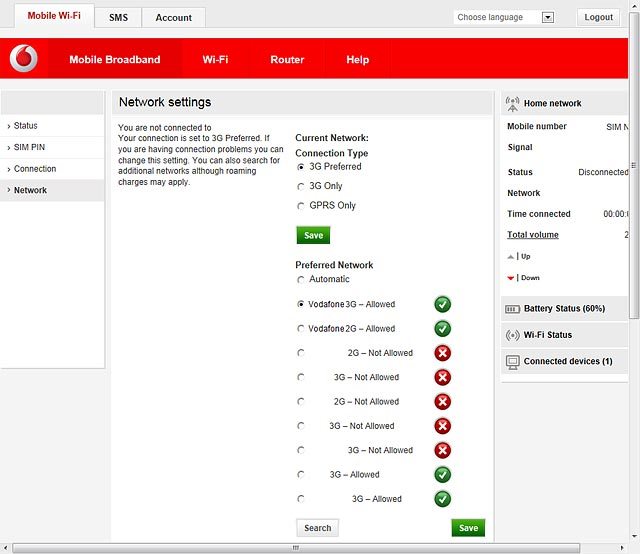Image resolution: width=640 pixels, height=554 pixels.
Task: Collapse the Home network panel header
Action: coord(564,103)
